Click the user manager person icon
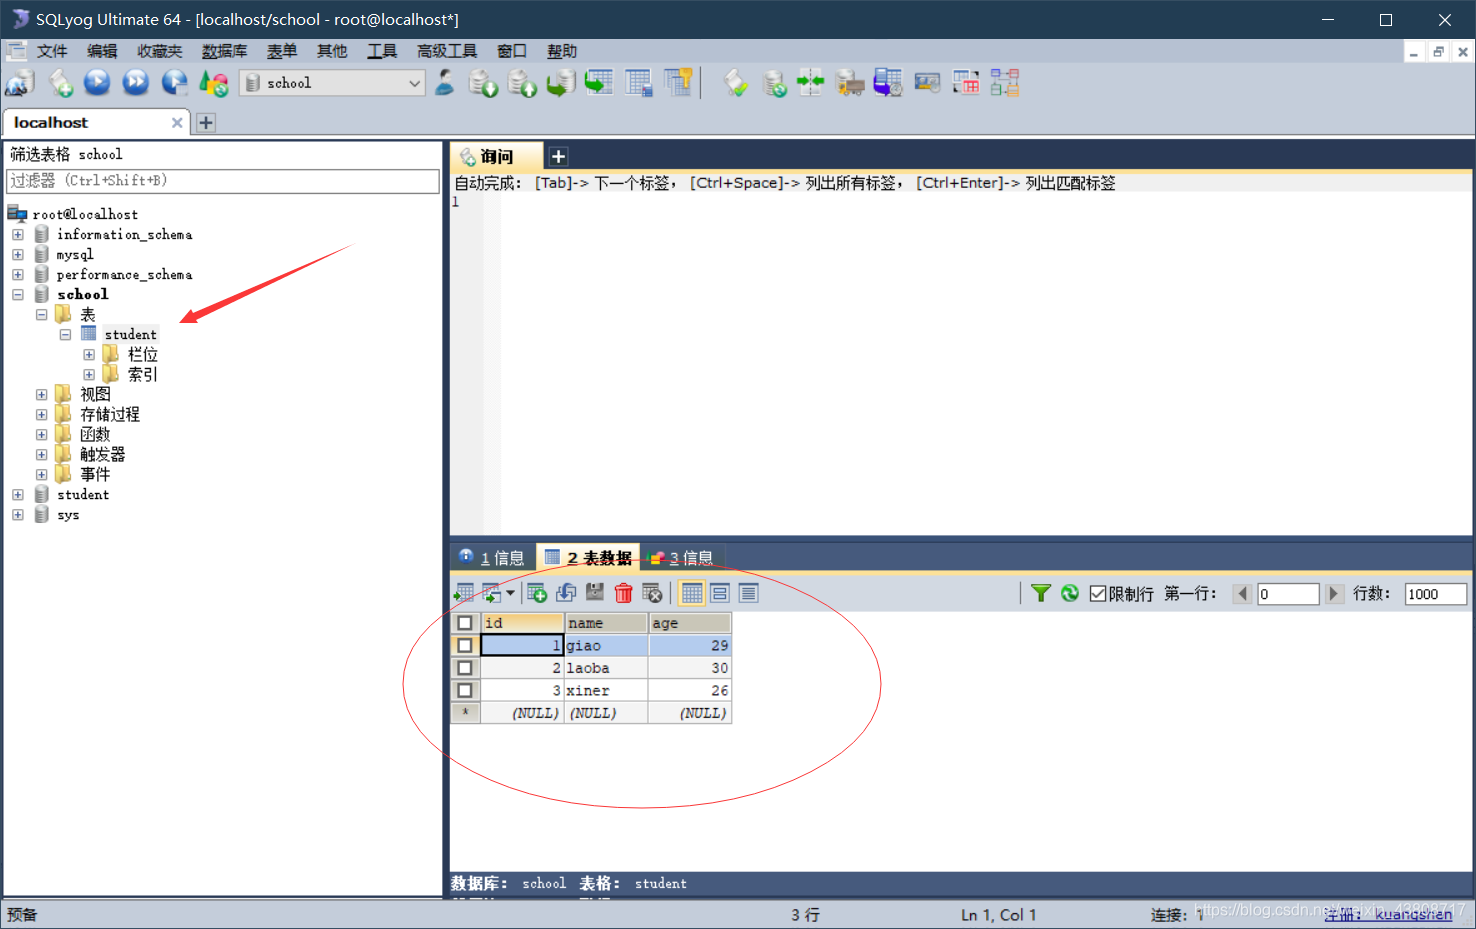This screenshot has width=1476, height=929. point(445,83)
